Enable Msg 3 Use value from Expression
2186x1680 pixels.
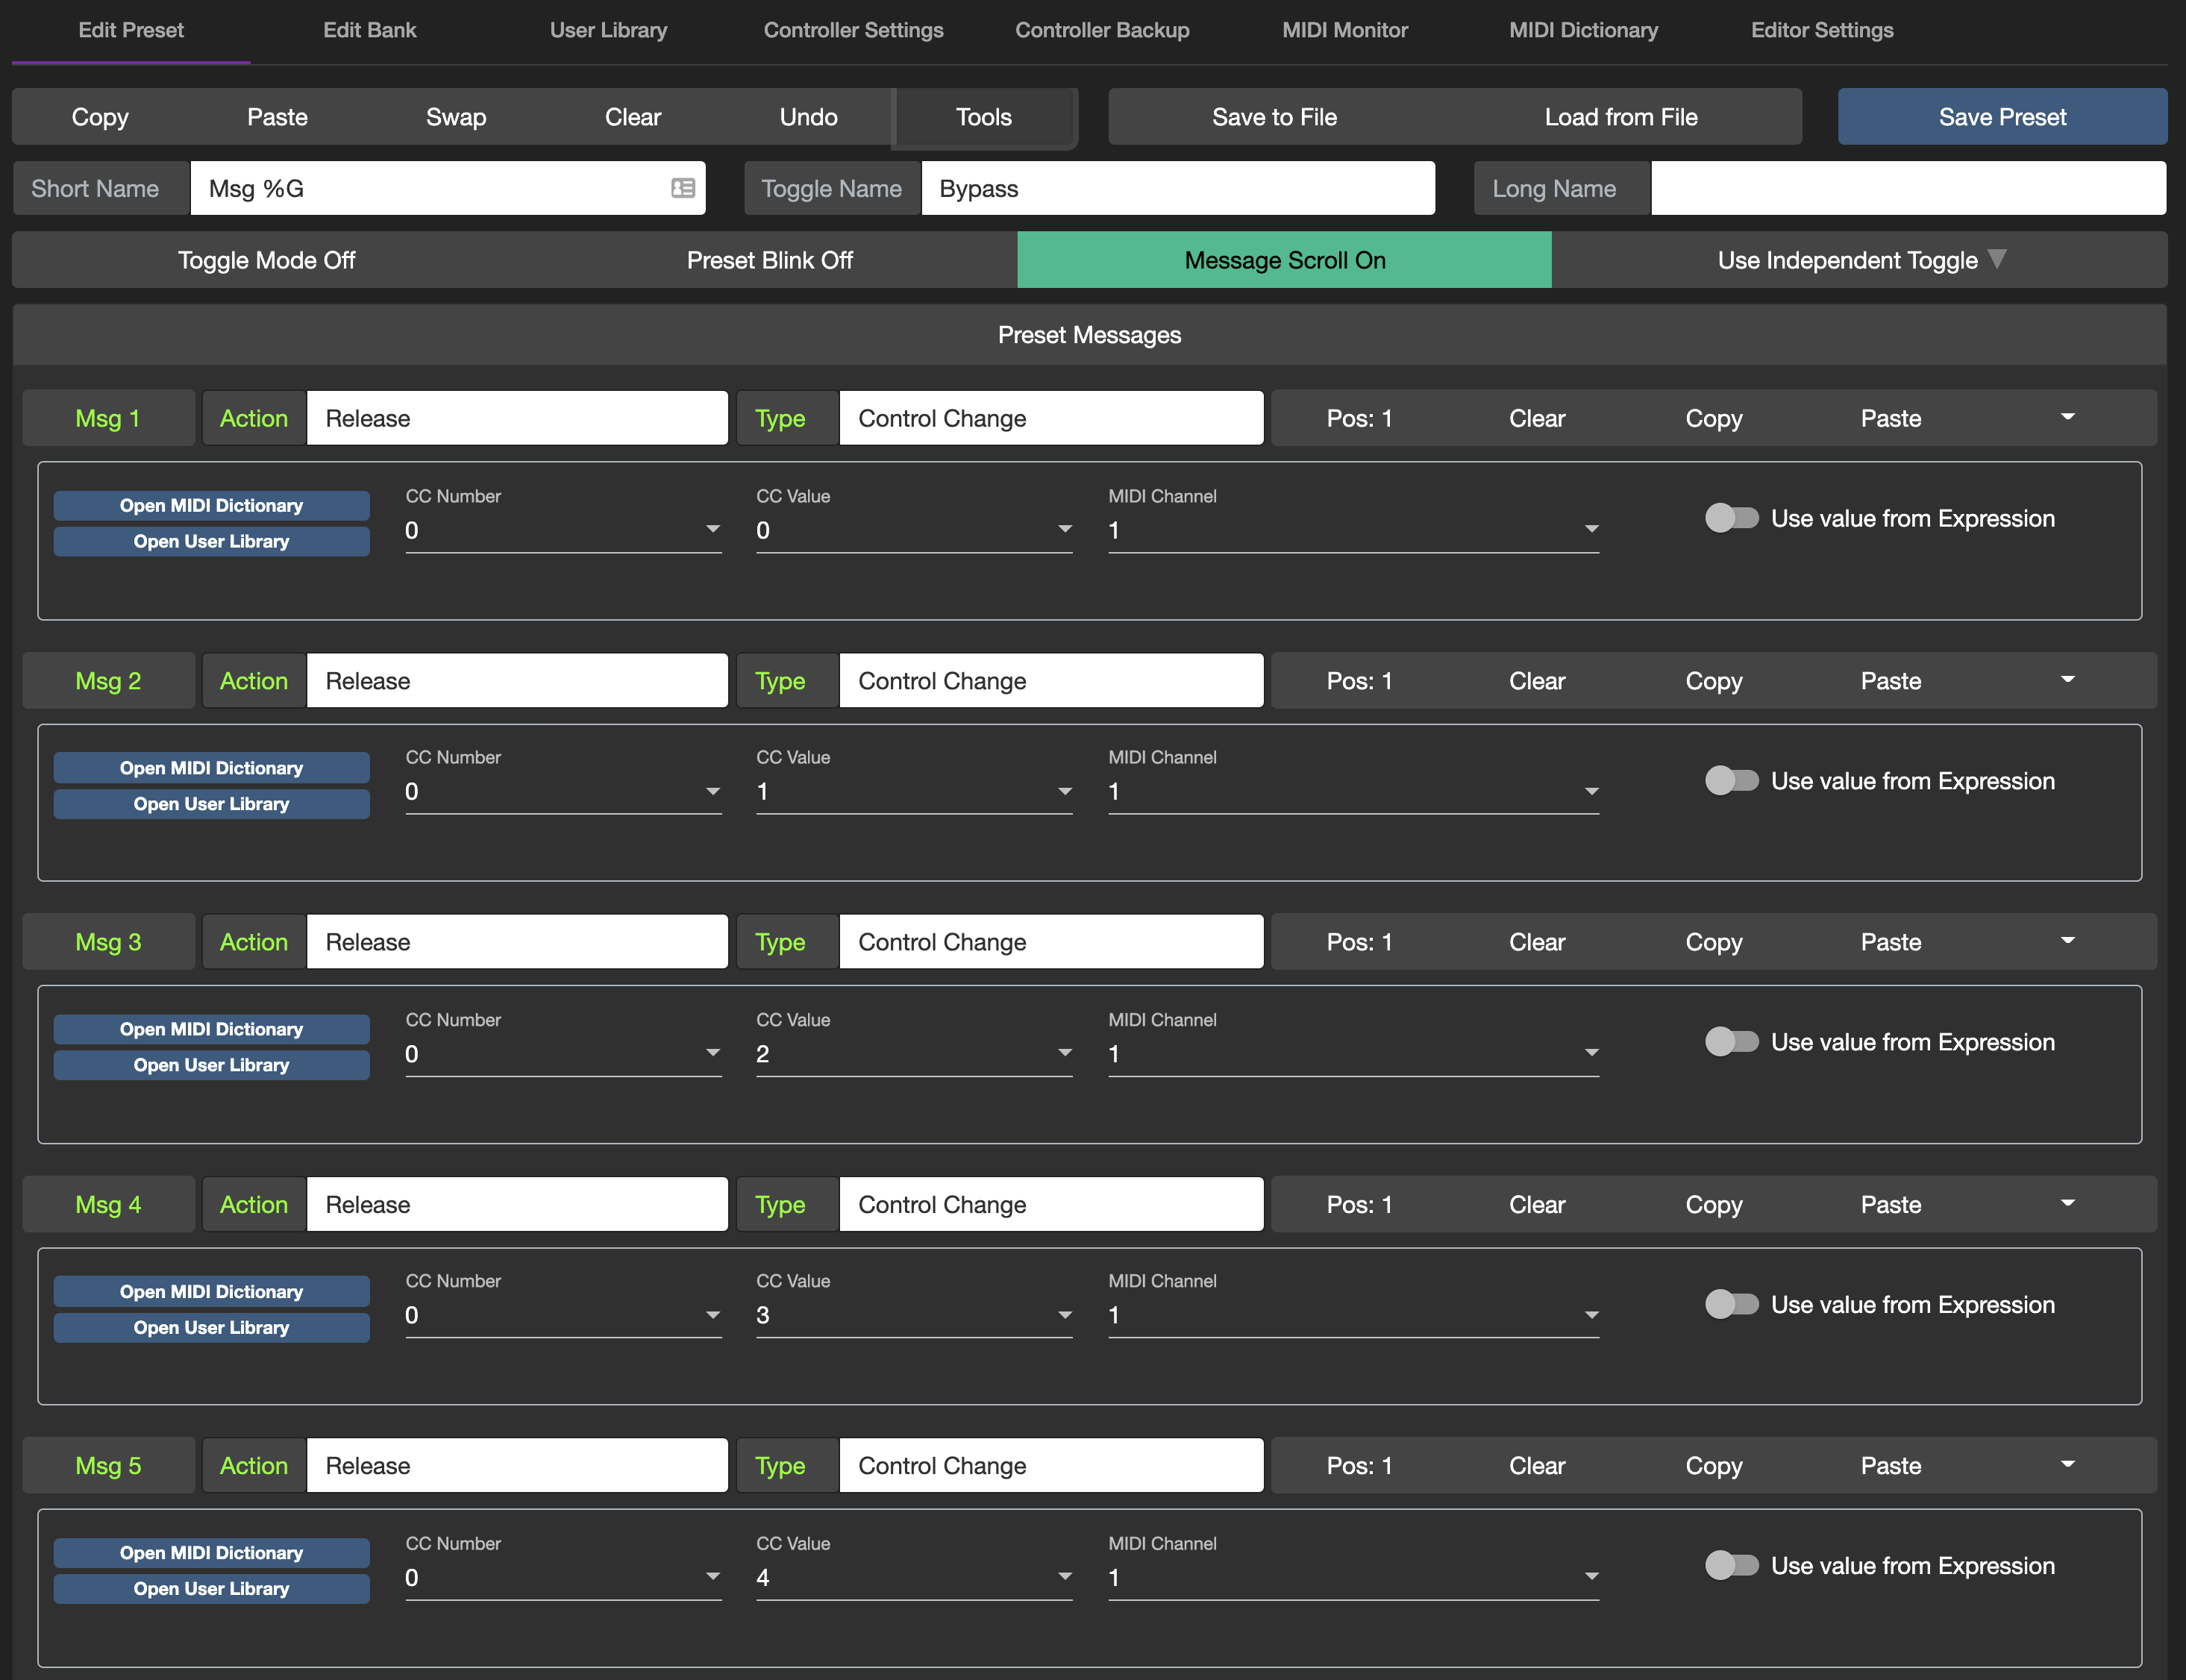tap(1731, 1042)
